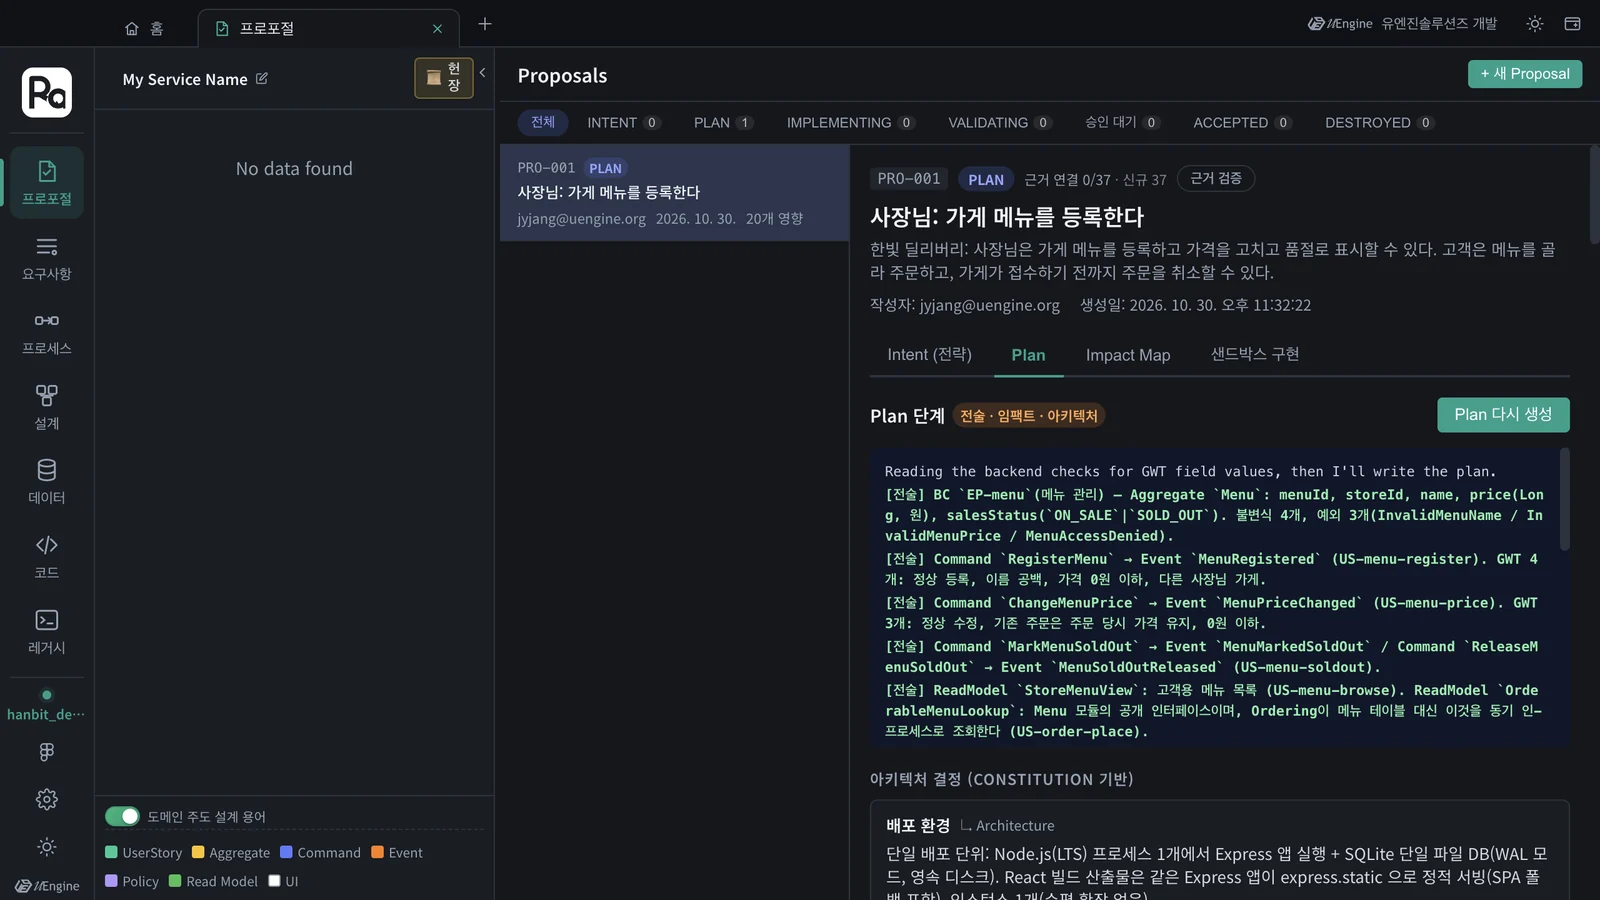Click the settings gear in sidebar

pos(47,799)
